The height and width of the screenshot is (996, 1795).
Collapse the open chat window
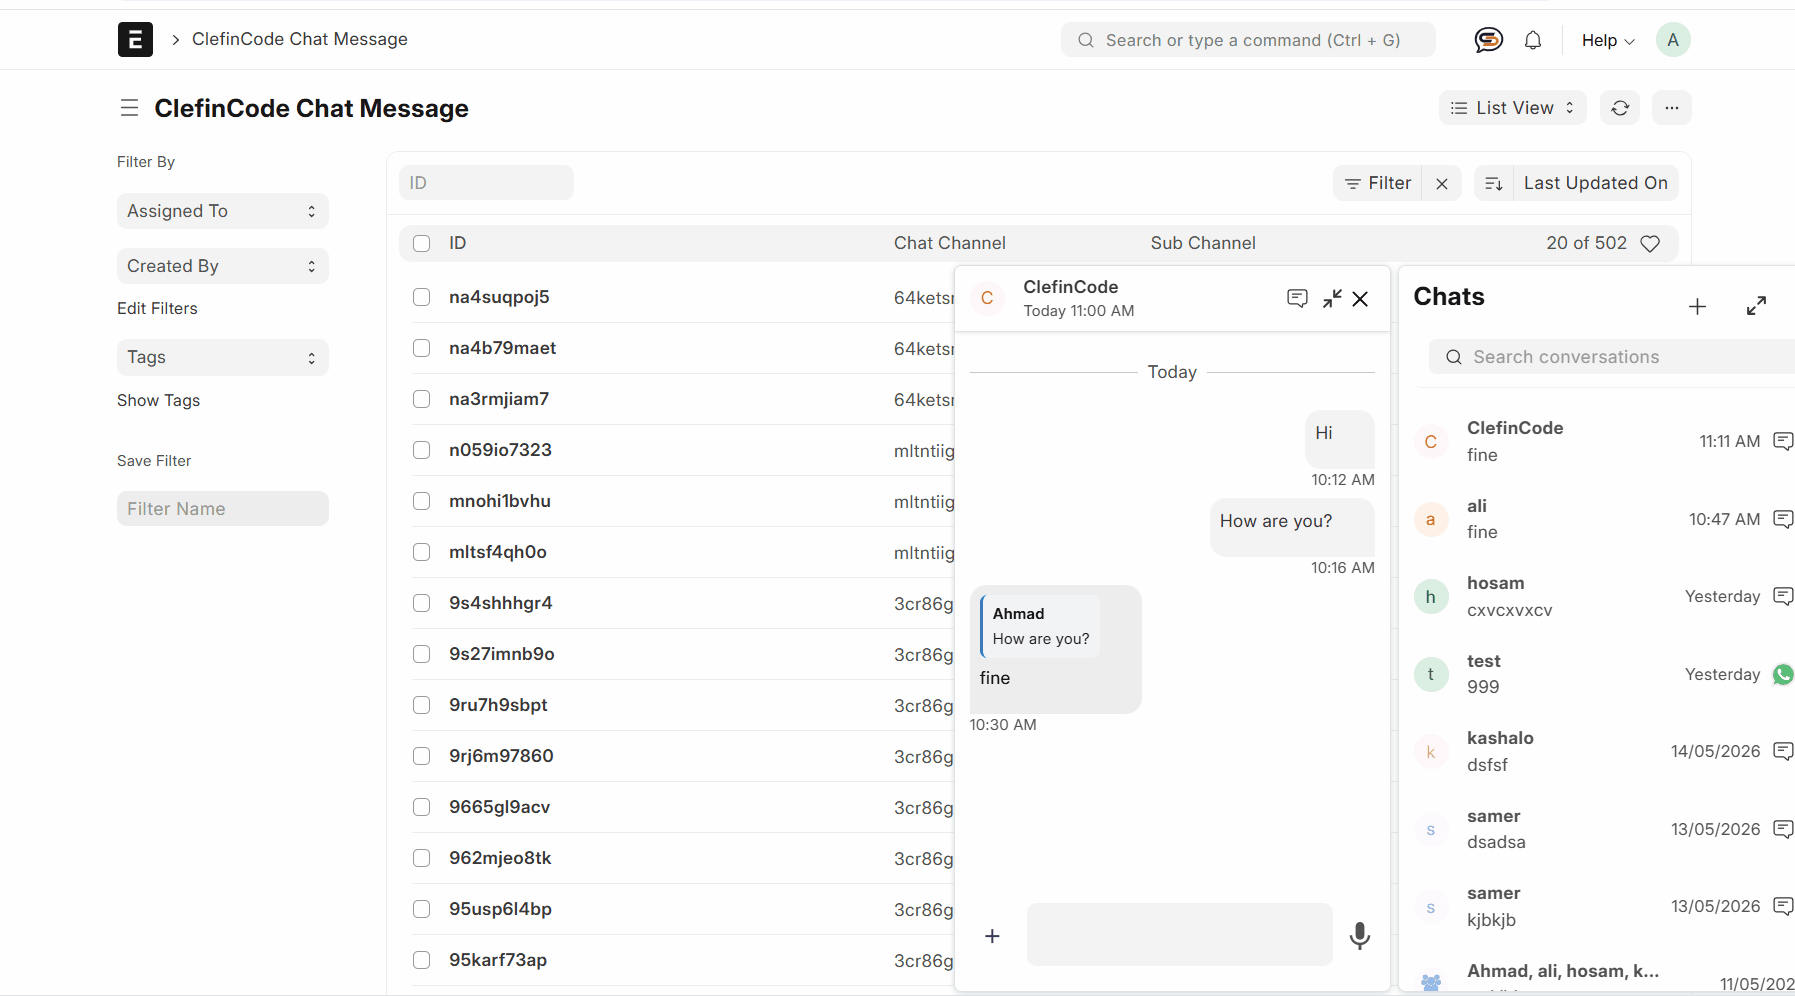coord(1332,298)
